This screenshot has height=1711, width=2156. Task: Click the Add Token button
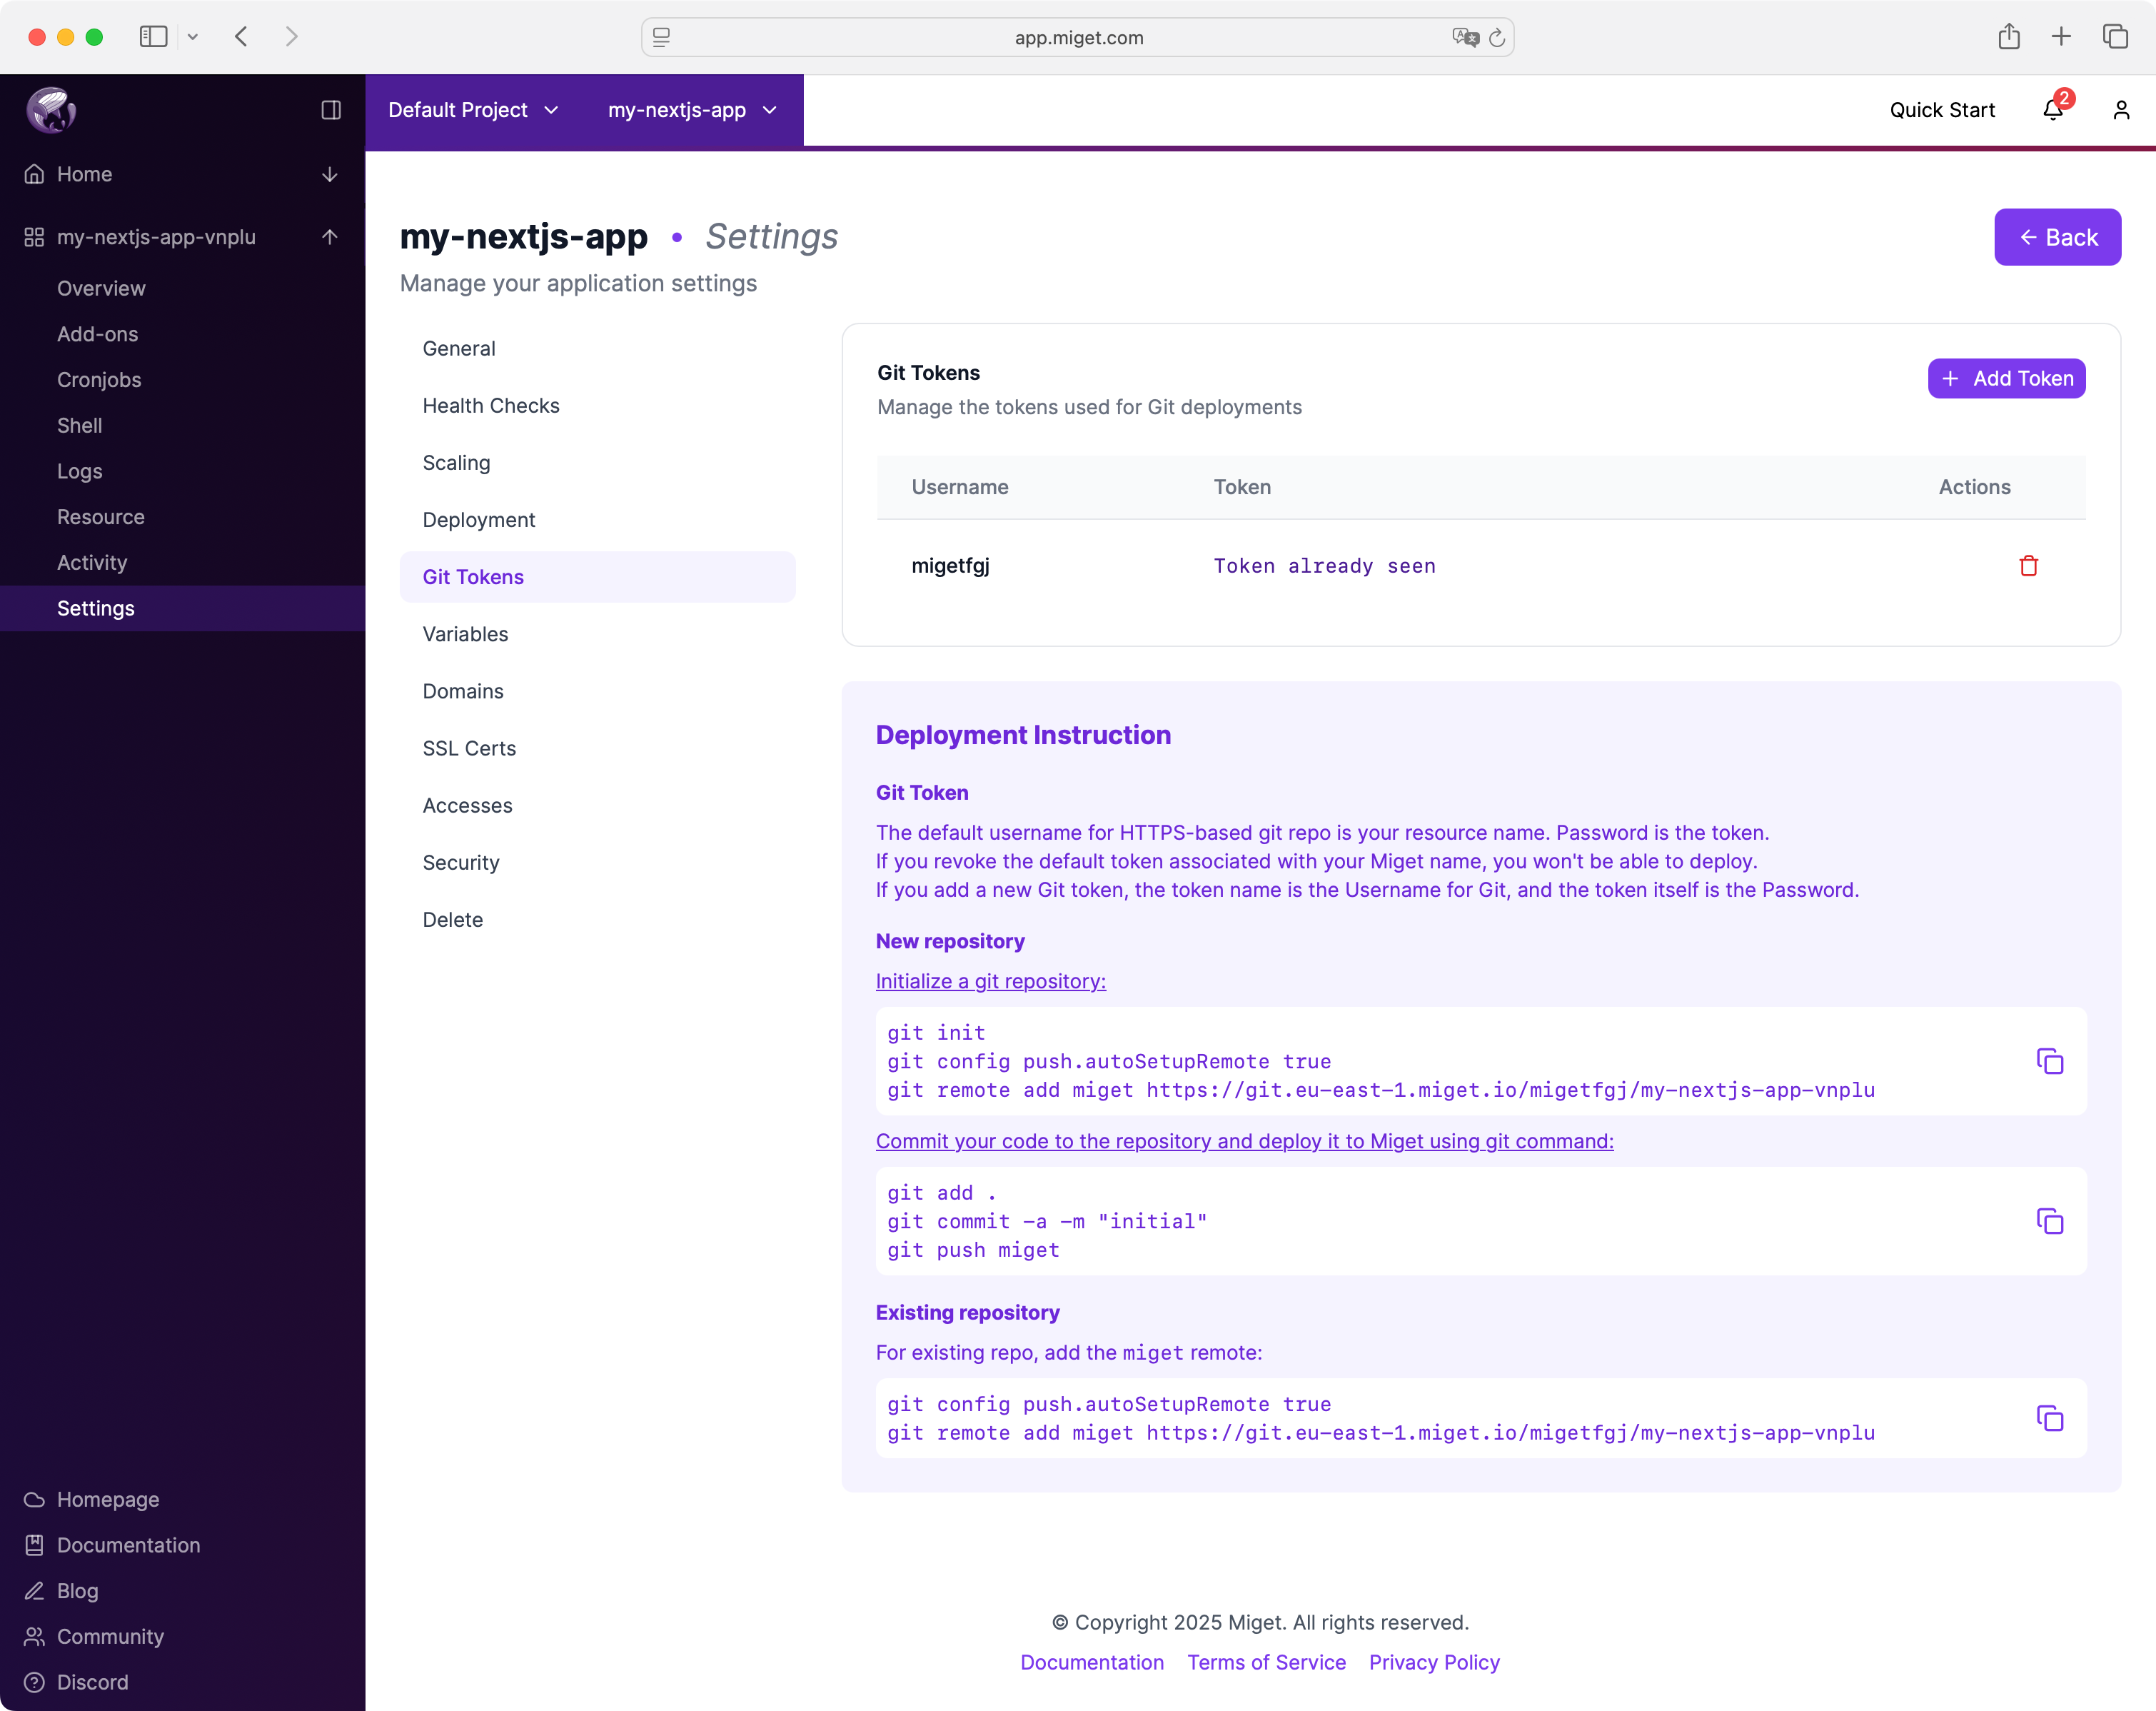[x=2006, y=378]
